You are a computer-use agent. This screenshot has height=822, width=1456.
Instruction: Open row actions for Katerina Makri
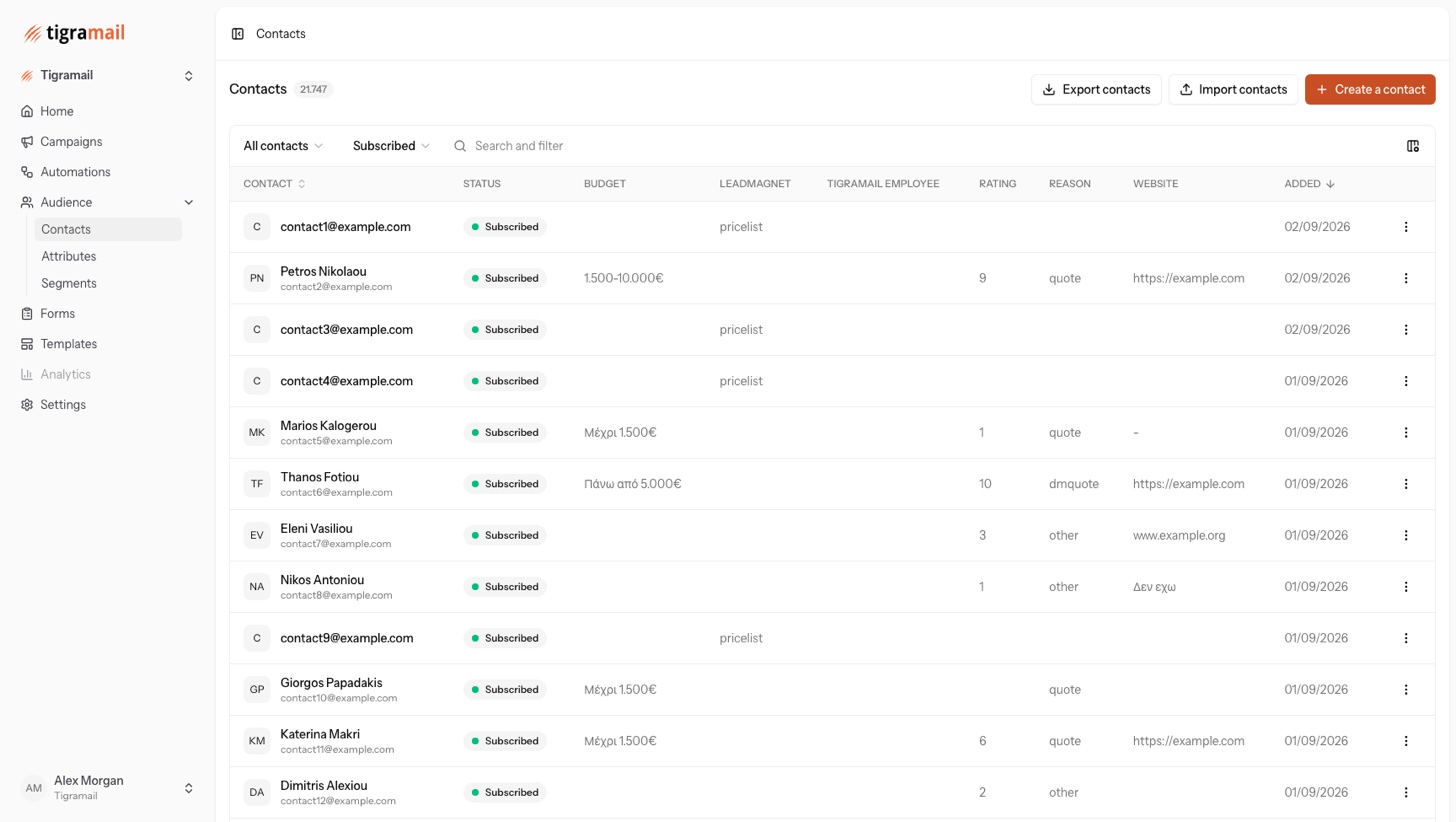pyautogui.click(x=1406, y=741)
